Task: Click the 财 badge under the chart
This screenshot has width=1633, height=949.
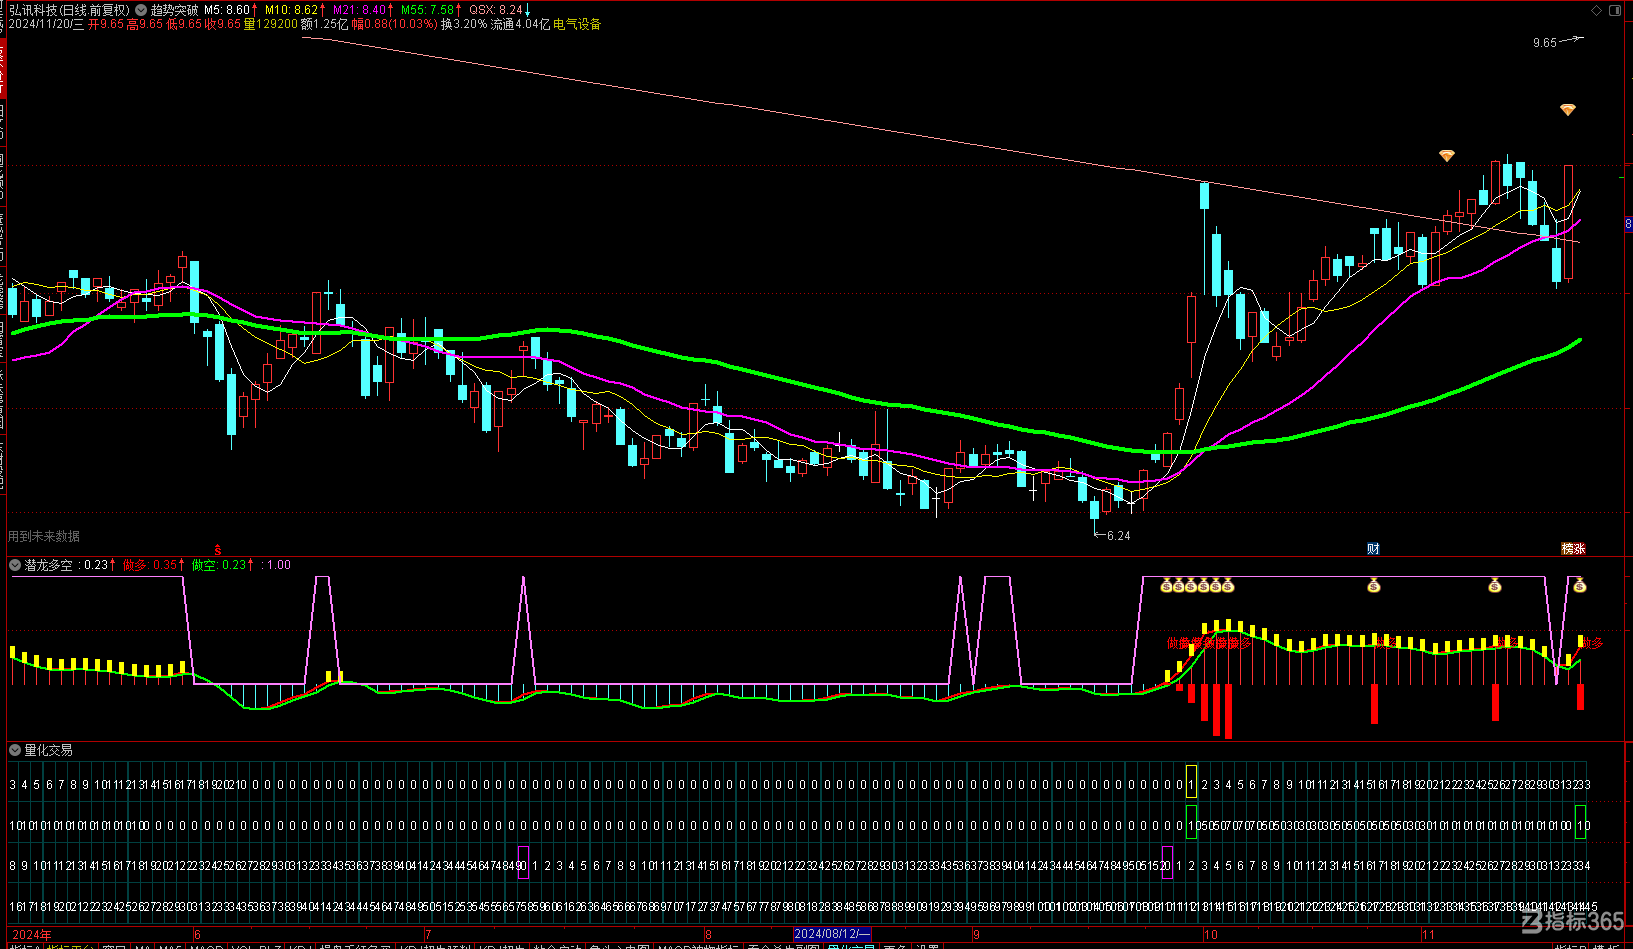Action: click(1373, 548)
